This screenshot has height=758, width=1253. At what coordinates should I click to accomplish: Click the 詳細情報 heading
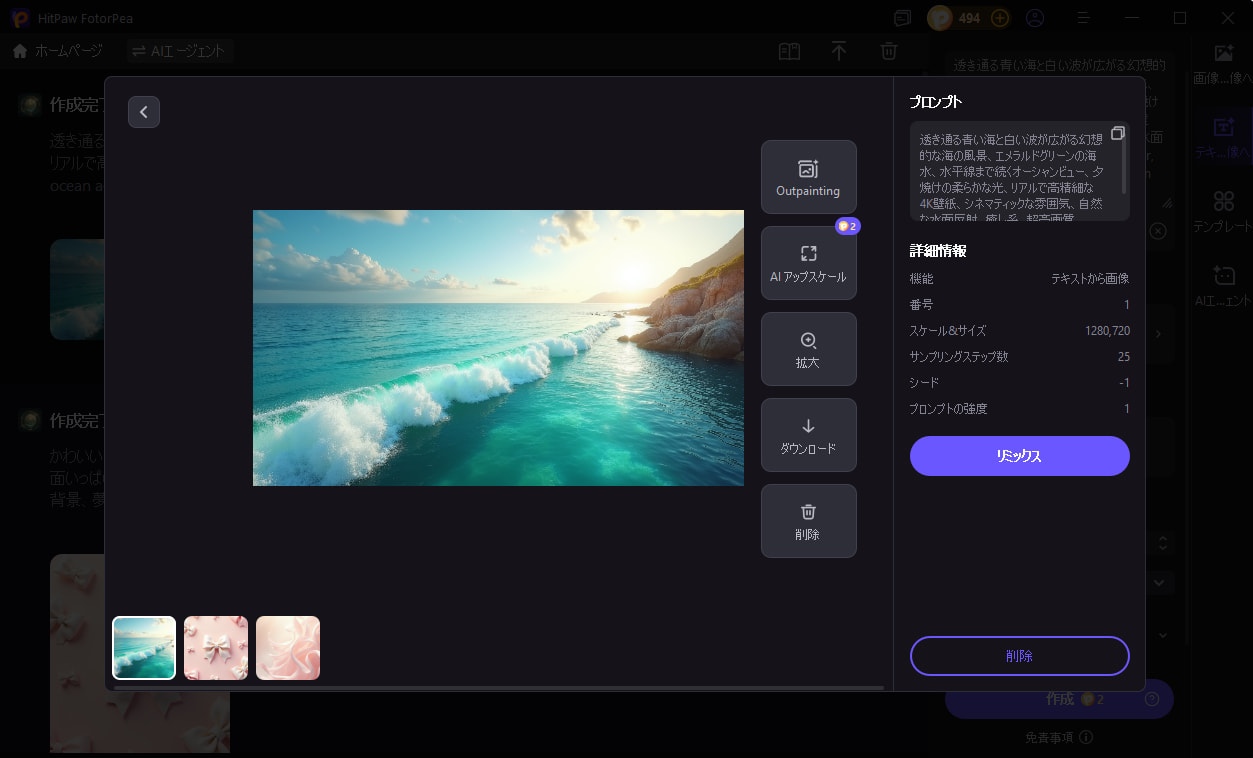click(938, 251)
